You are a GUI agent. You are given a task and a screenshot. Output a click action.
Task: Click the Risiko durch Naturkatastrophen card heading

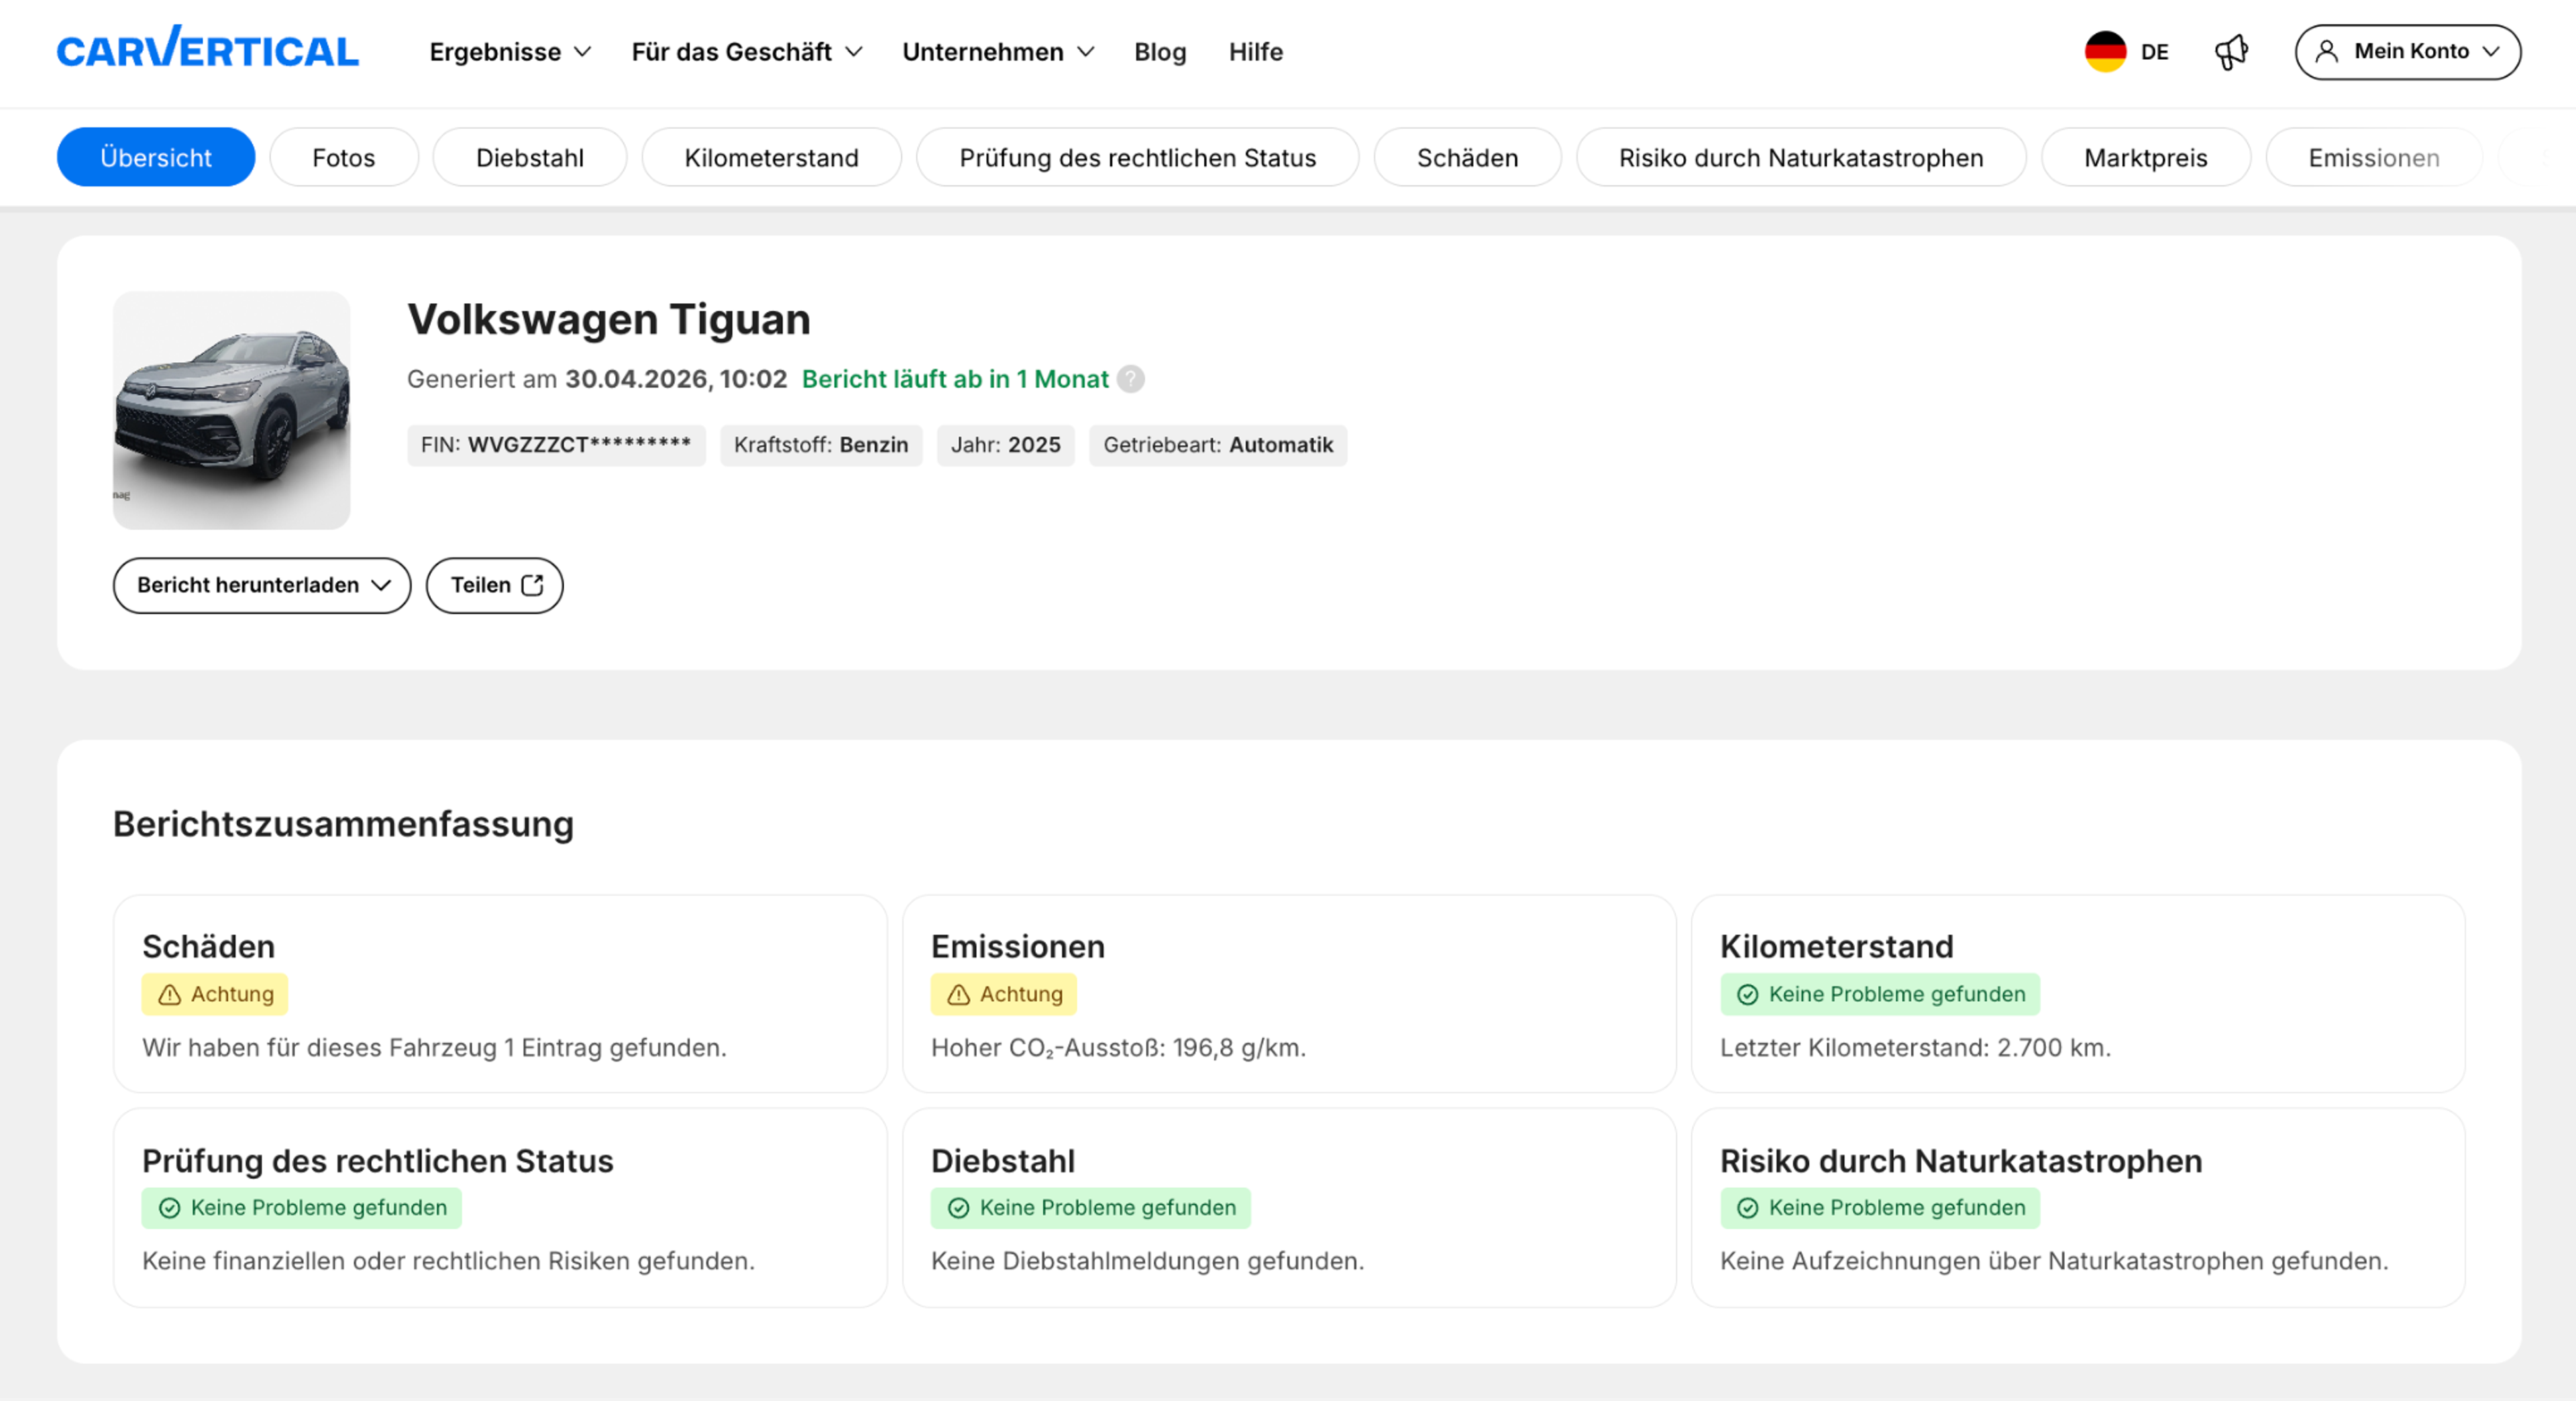coord(1961,1161)
